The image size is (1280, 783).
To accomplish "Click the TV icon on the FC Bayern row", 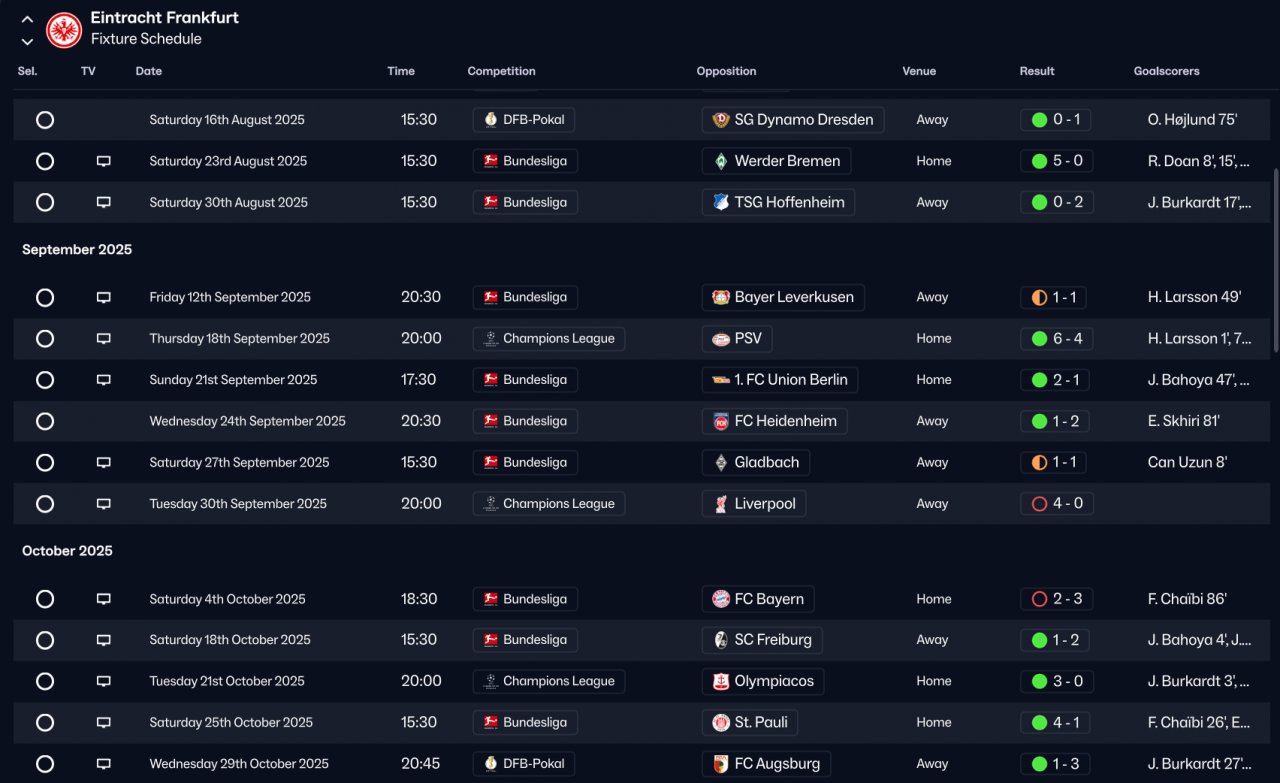I will coord(103,599).
